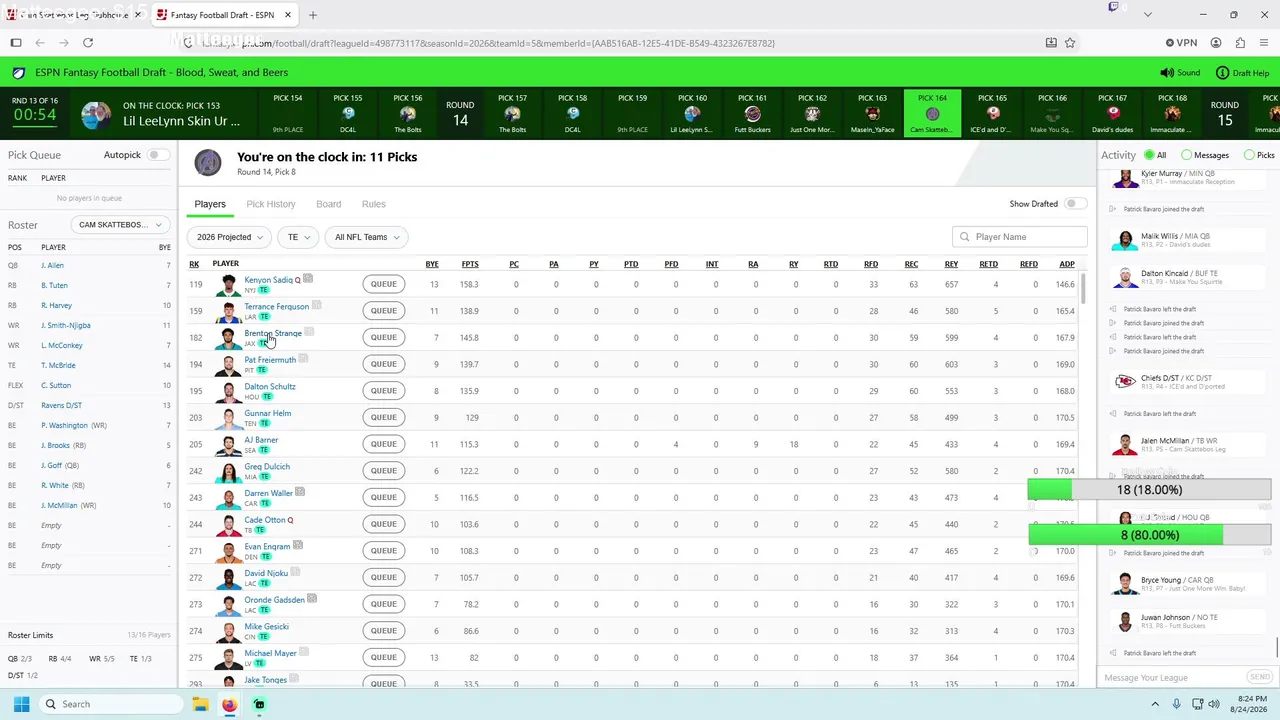Switch to the Board tab
The image size is (1280, 720).
(x=329, y=204)
